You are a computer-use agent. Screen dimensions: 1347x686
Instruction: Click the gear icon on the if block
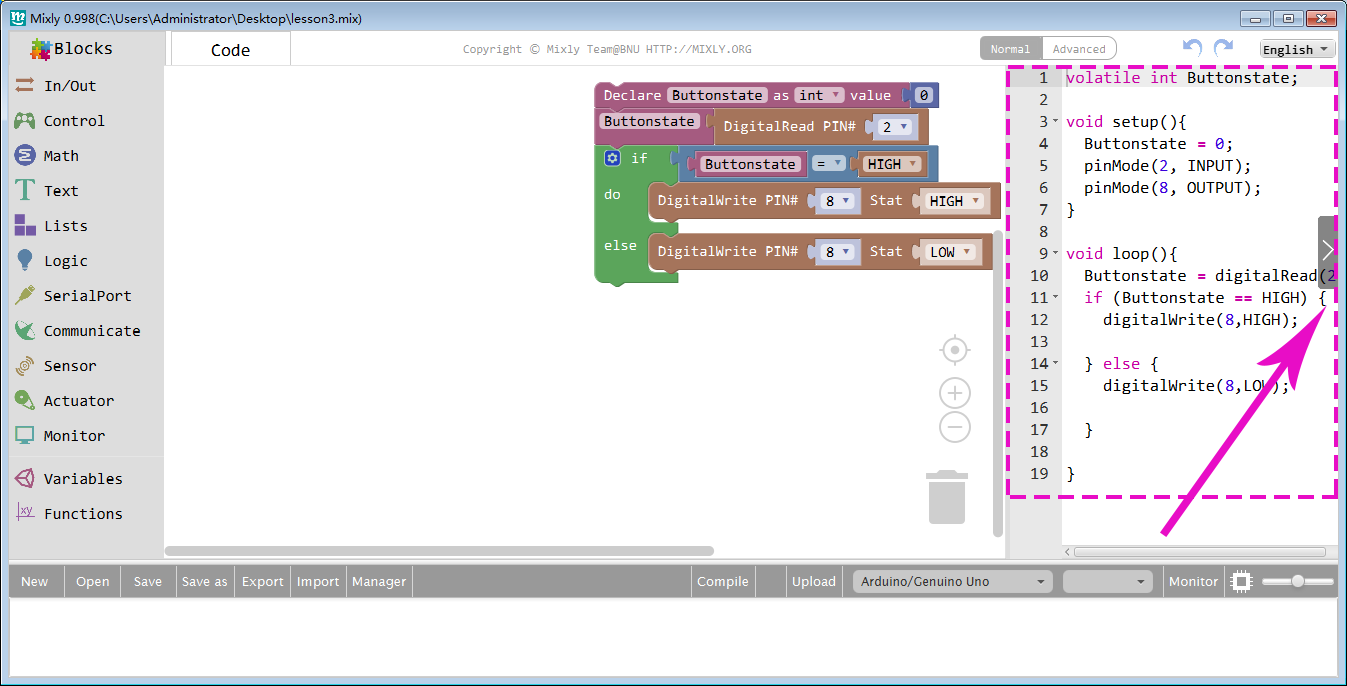pos(613,158)
